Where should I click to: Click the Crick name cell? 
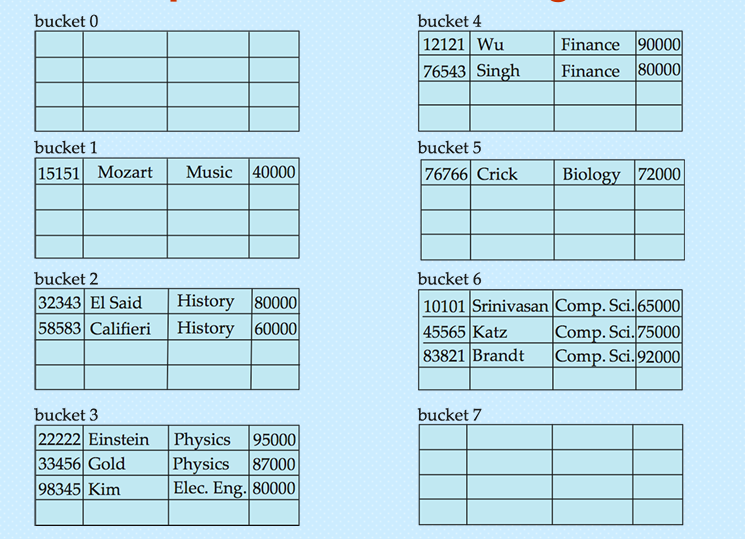coord(497,174)
